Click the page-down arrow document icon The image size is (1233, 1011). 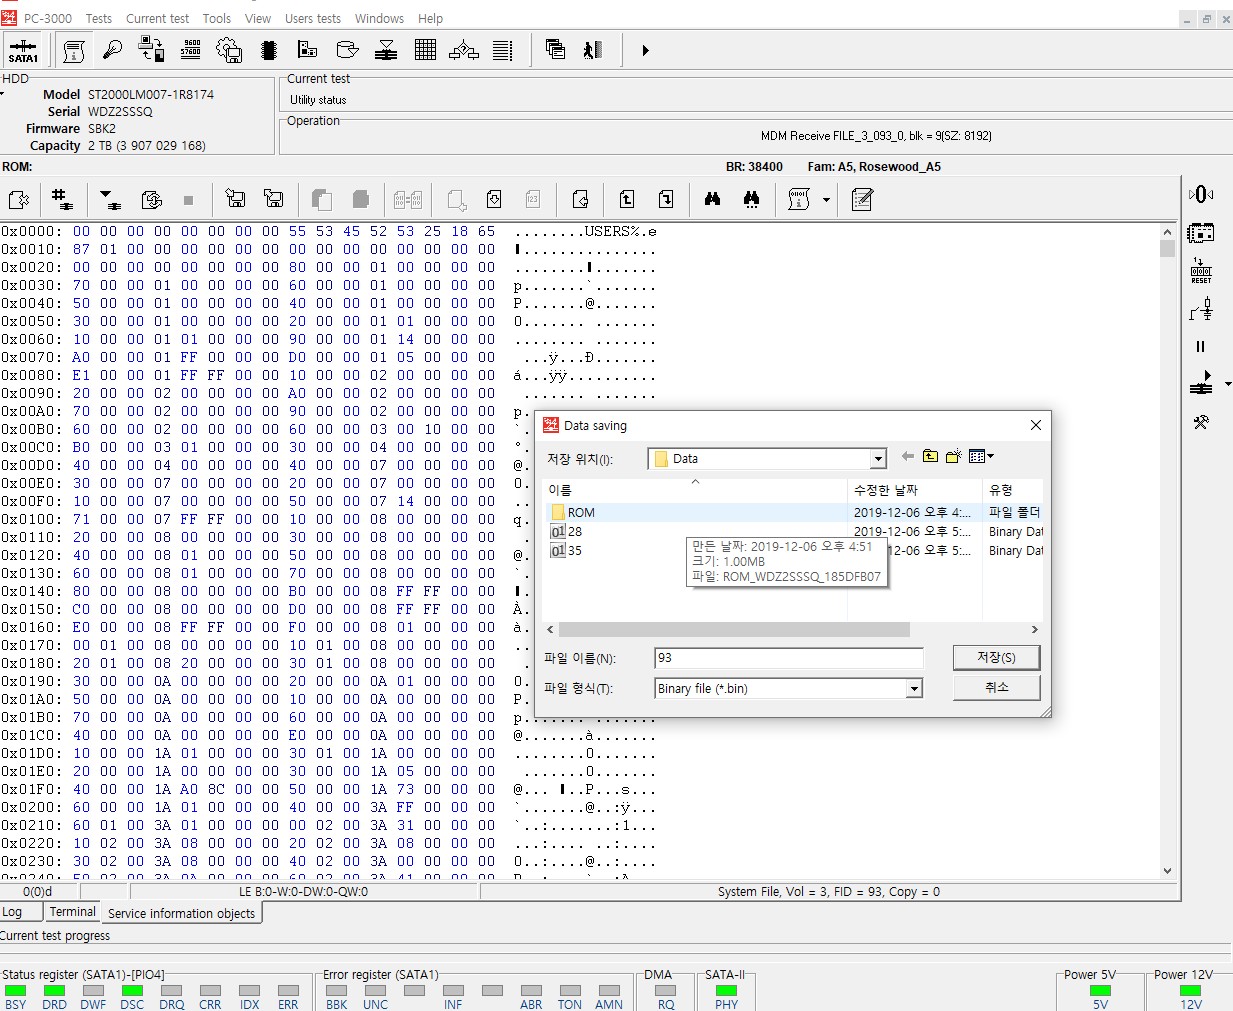666,199
